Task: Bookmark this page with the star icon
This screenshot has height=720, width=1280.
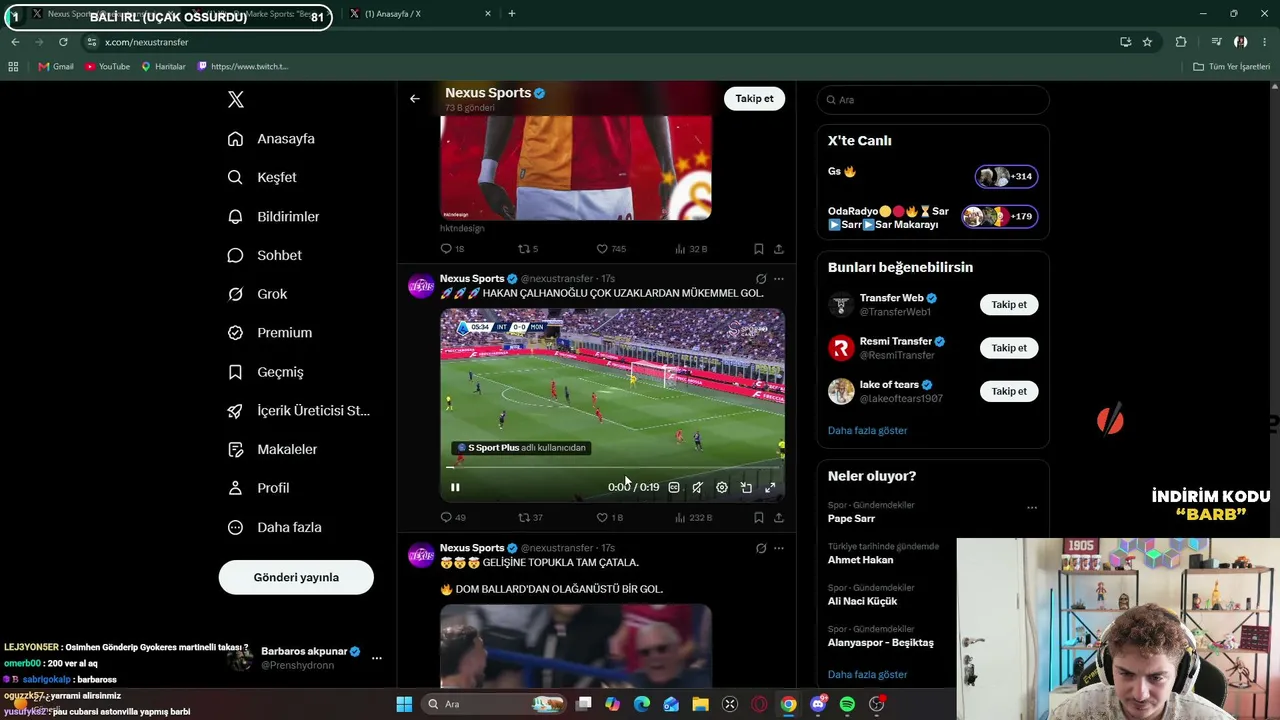Action: click(x=1147, y=42)
